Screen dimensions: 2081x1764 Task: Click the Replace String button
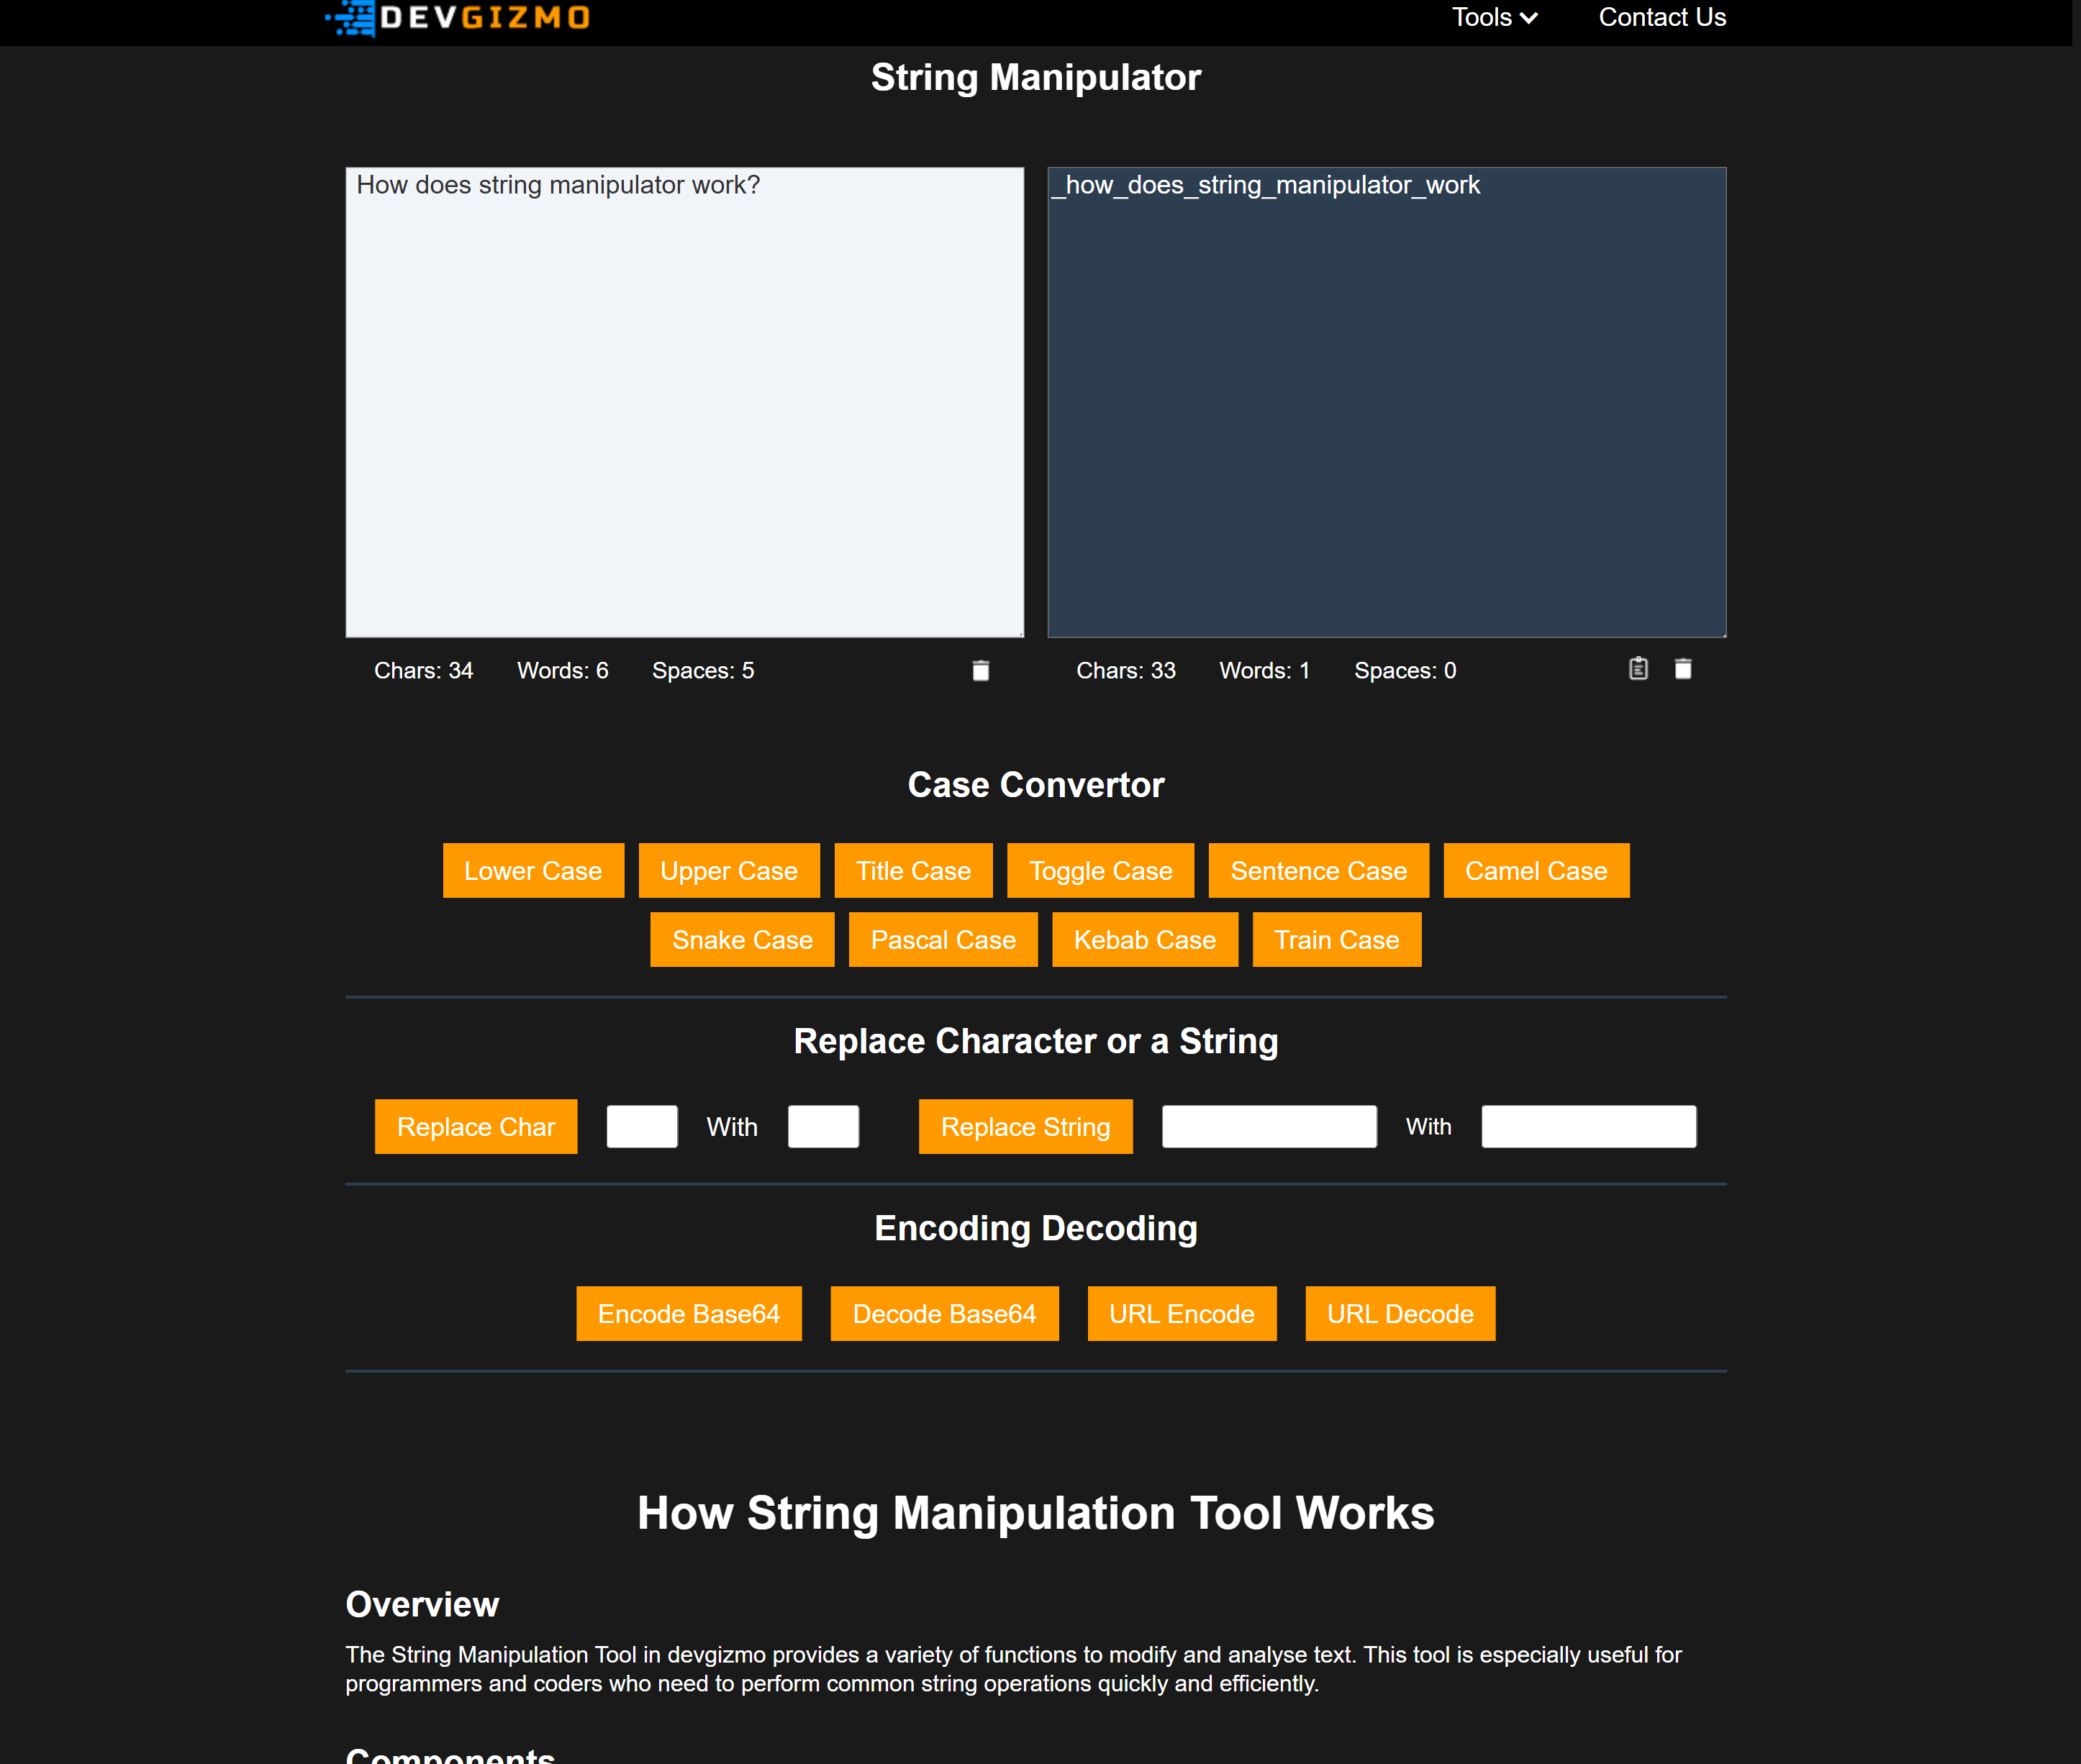click(x=1025, y=1126)
